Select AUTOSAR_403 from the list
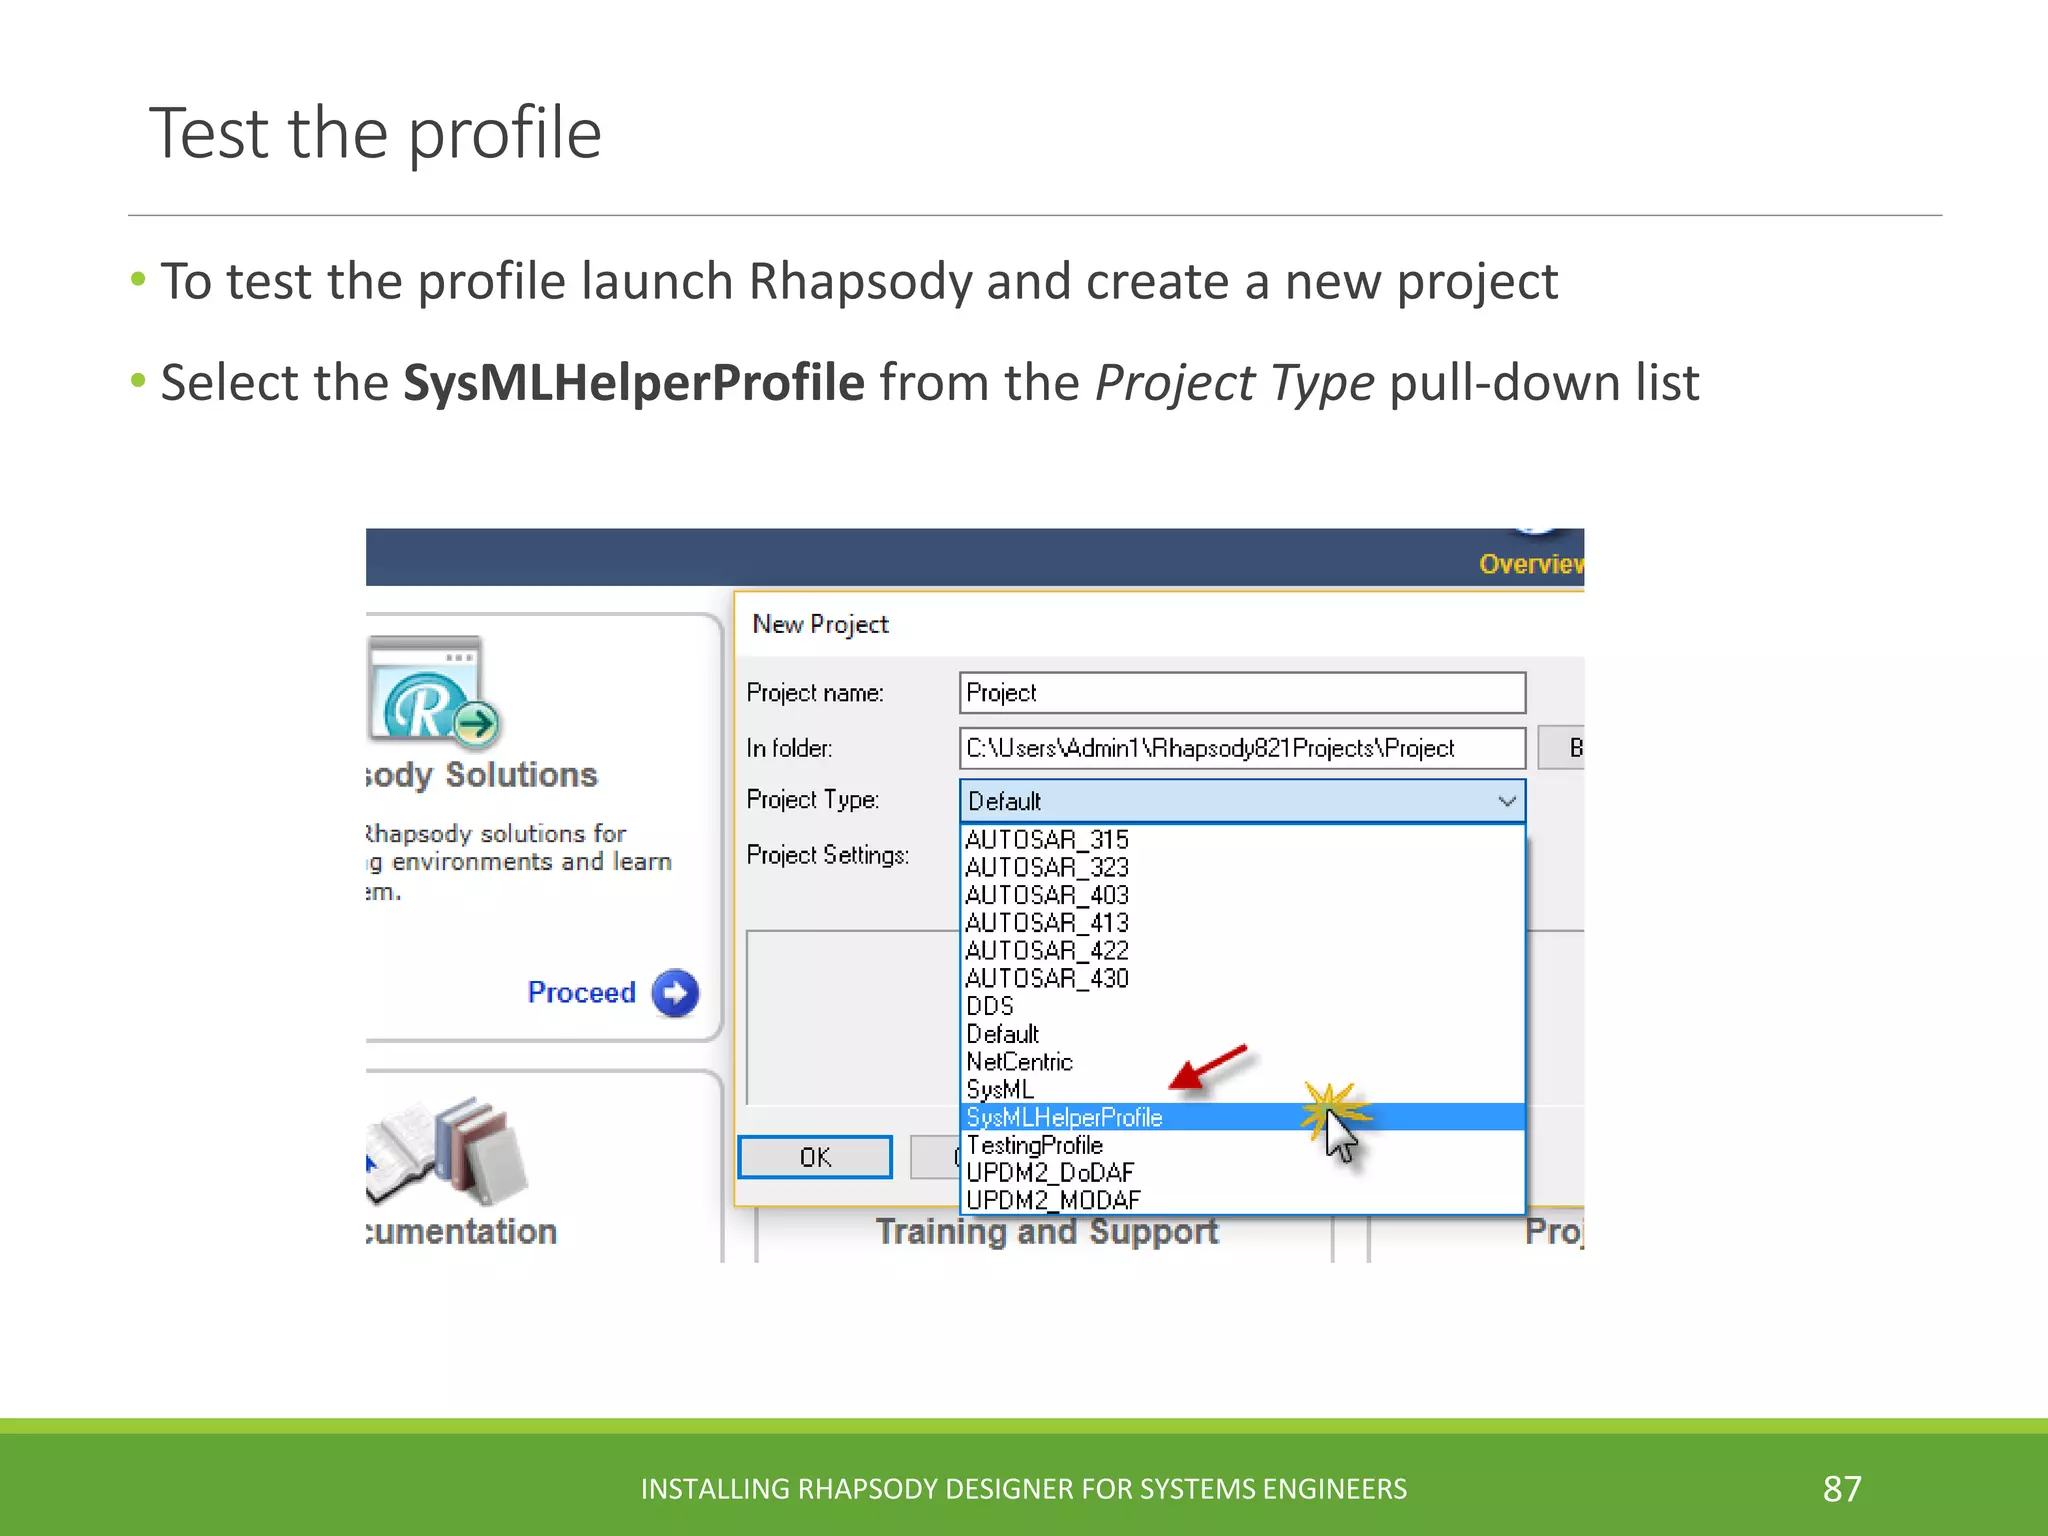This screenshot has height=1536, width=2048. [1242, 895]
